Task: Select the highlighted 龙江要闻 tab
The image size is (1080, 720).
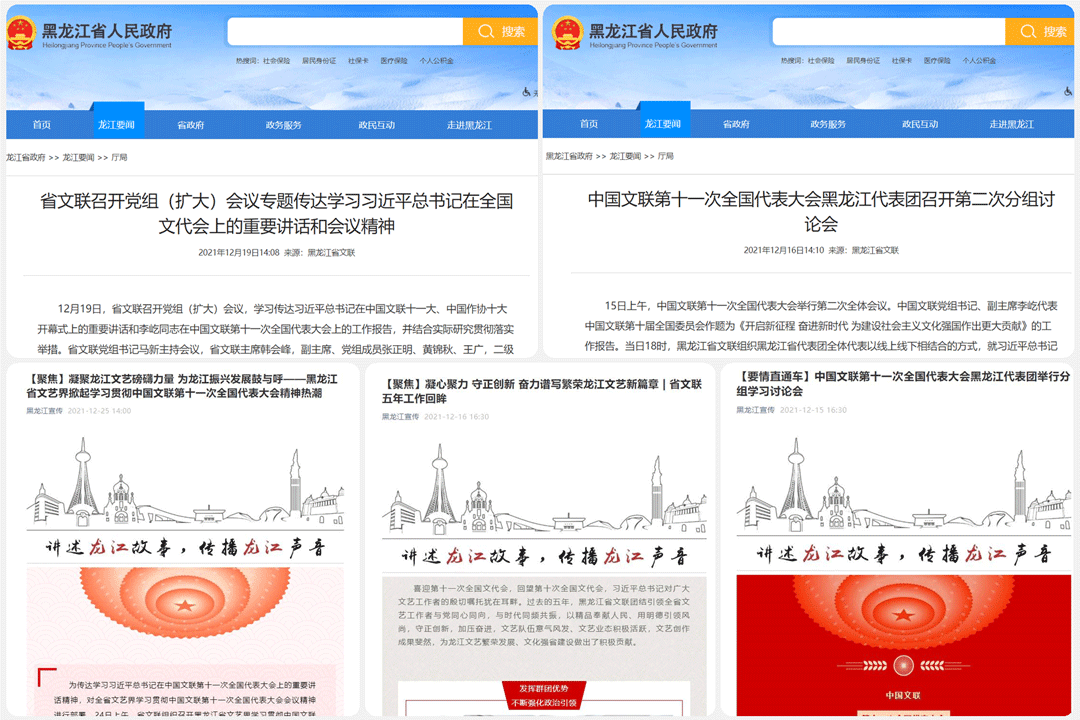Action: pyautogui.click(x=118, y=123)
